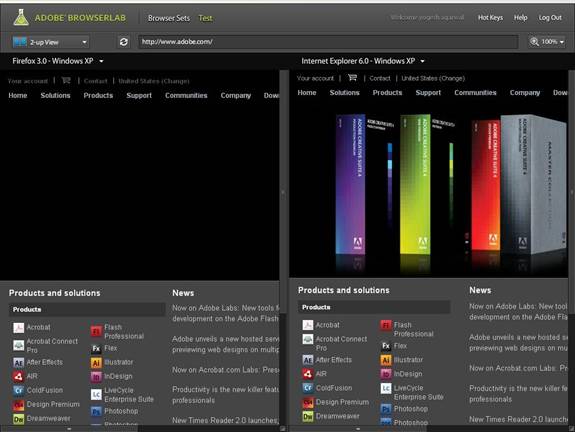Click the After Effects icon in Firefox pane
Screen dimensions: 575x432
click(x=18, y=362)
